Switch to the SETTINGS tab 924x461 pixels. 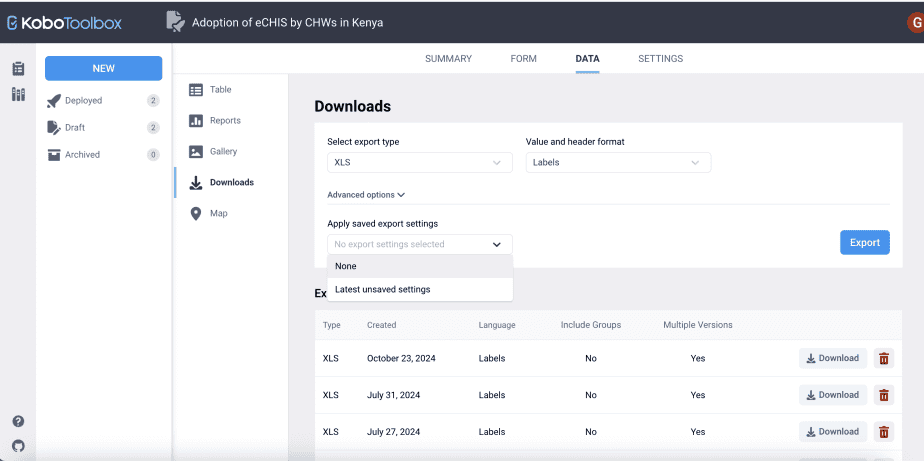click(x=660, y=59)
